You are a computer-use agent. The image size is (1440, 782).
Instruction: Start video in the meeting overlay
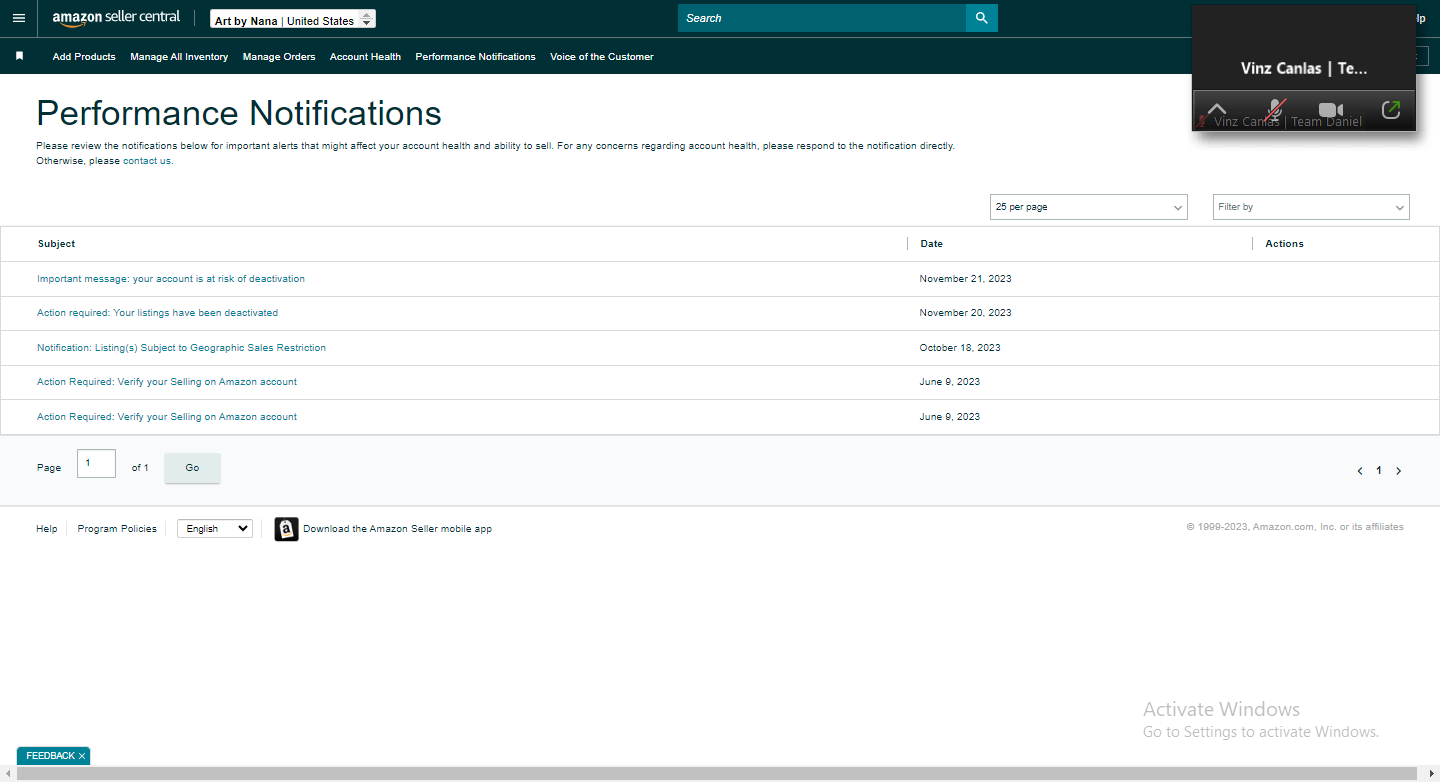click(x=1330, y=110)
